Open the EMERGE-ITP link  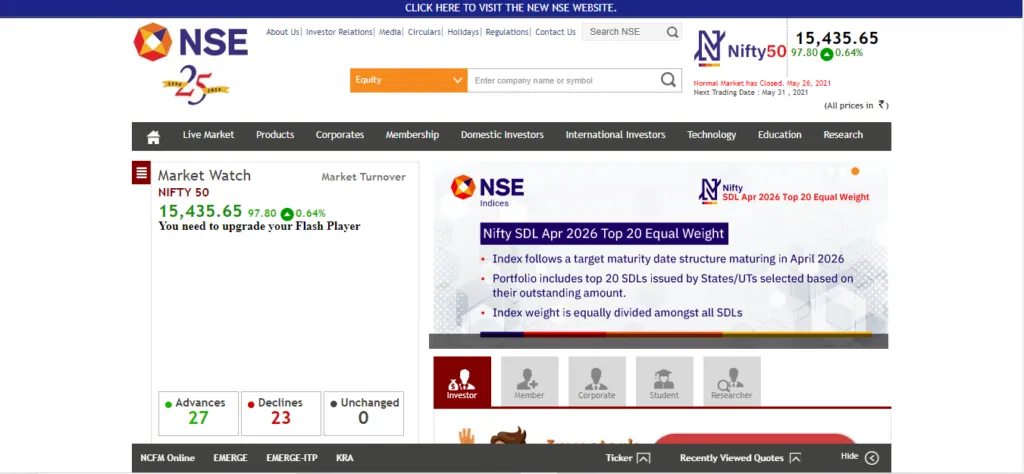[x=292, y=458]
